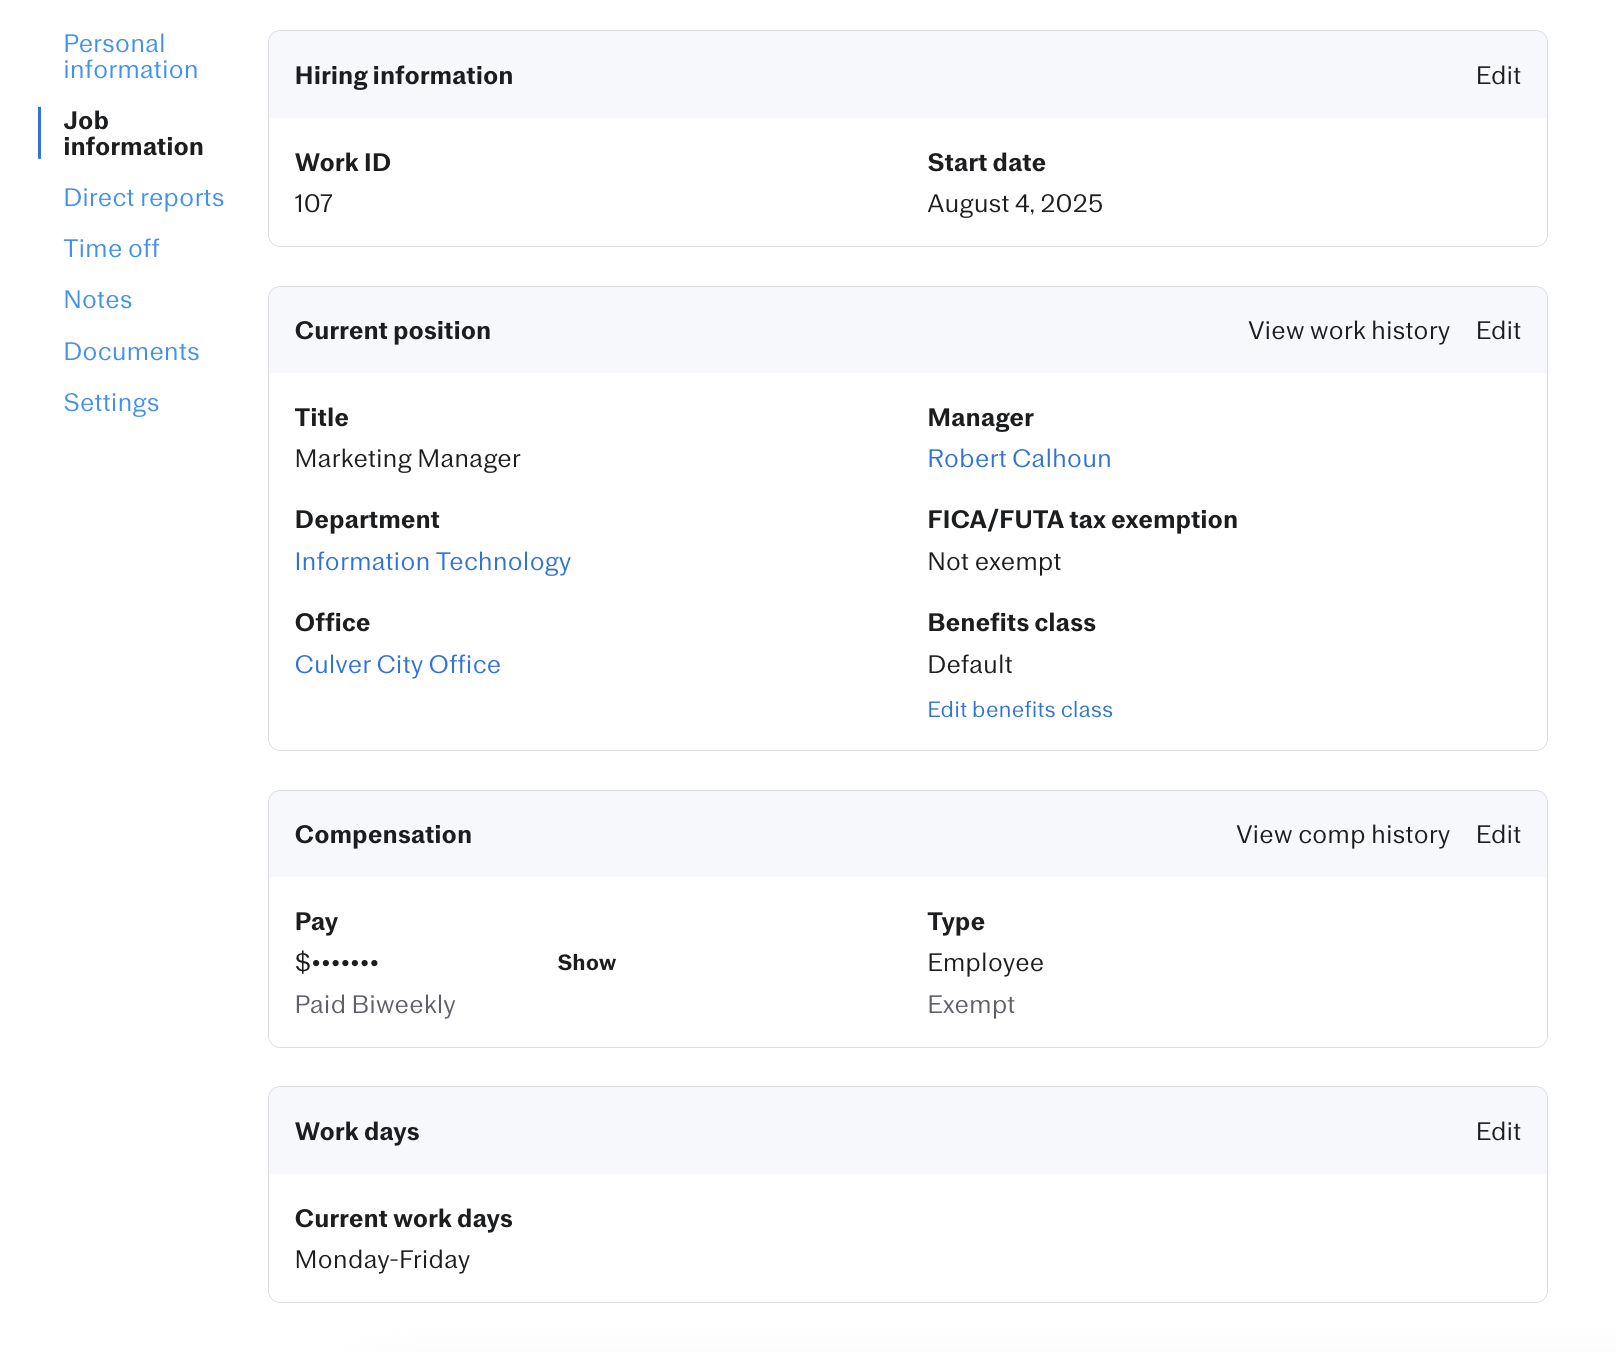Edit the Hiring information section

click(1497, 76)
